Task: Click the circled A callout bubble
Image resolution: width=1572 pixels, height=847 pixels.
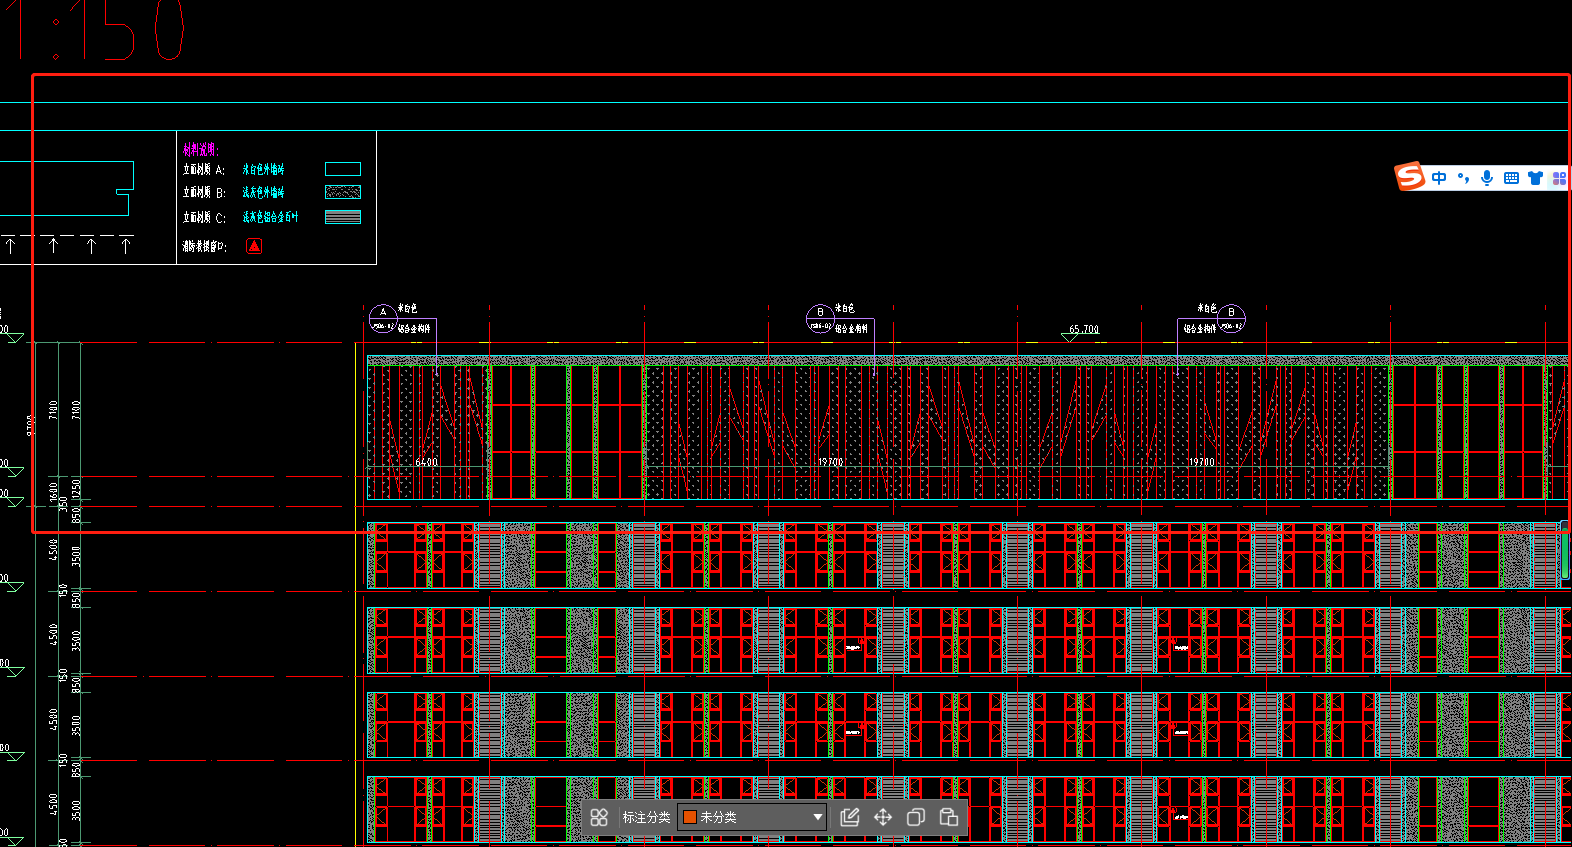Action: click(x=383, y=318)
